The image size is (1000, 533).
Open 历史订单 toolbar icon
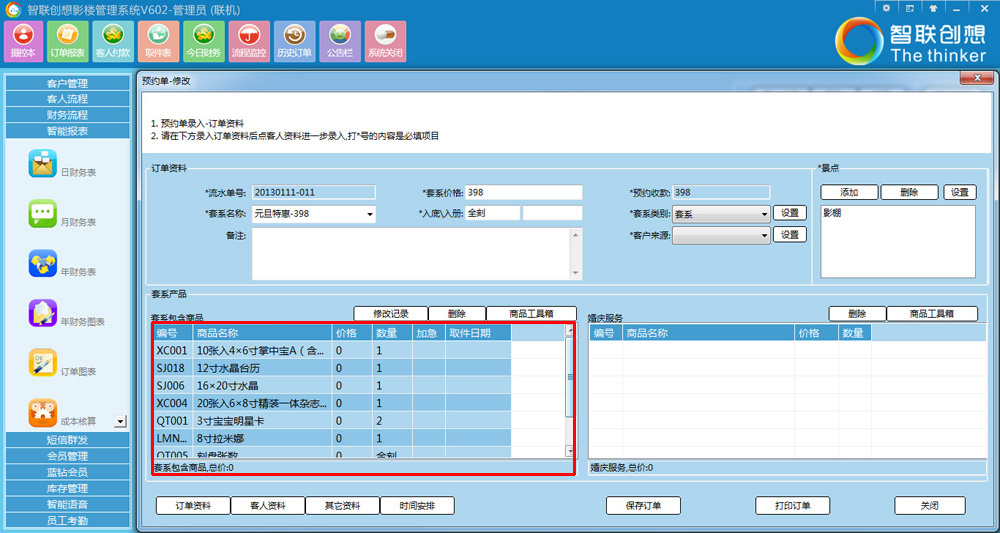pyautogui.click(x=294, y=41)
